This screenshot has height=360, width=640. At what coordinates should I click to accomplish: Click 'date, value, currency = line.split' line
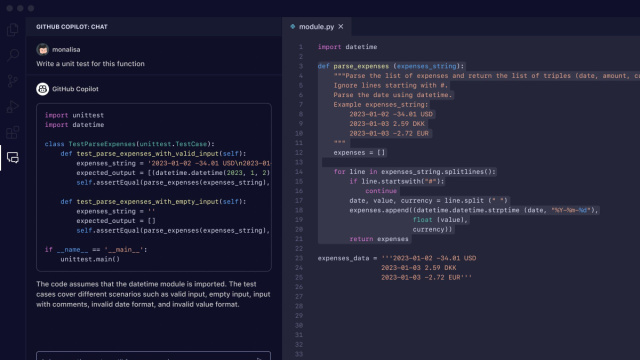tap(429, 200)
